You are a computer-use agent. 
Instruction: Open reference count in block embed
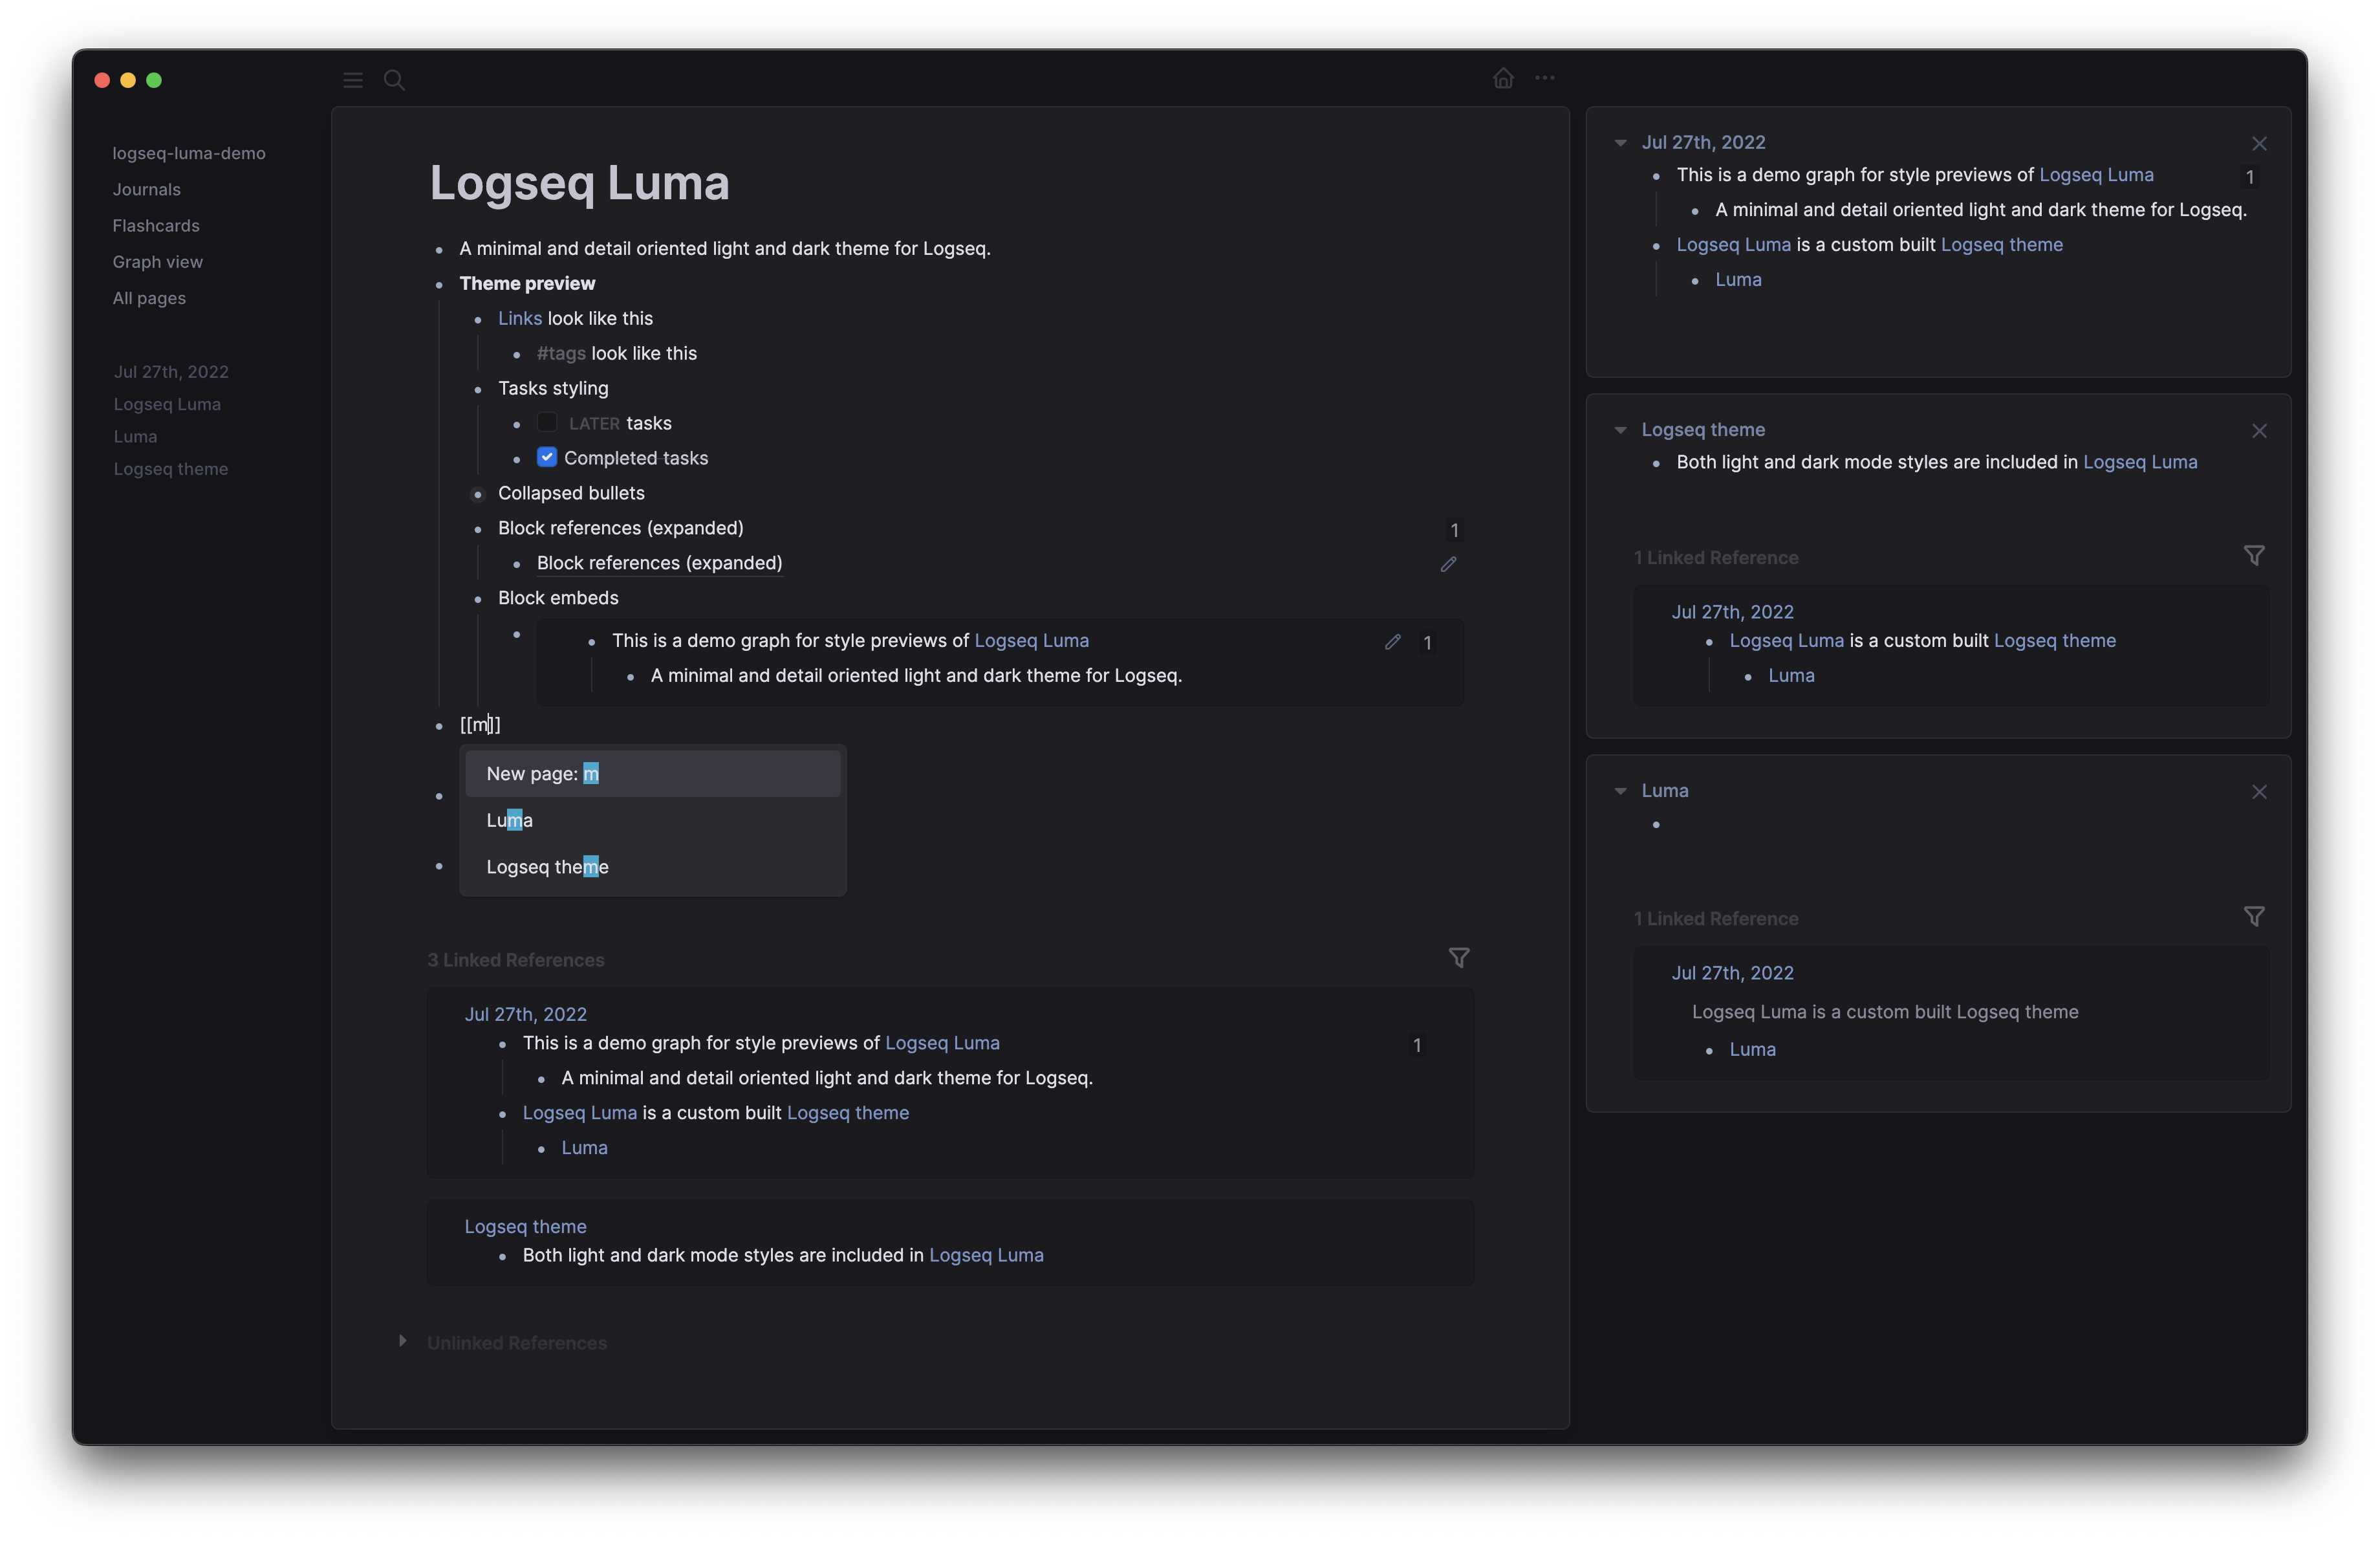[x=1427, y=643]
